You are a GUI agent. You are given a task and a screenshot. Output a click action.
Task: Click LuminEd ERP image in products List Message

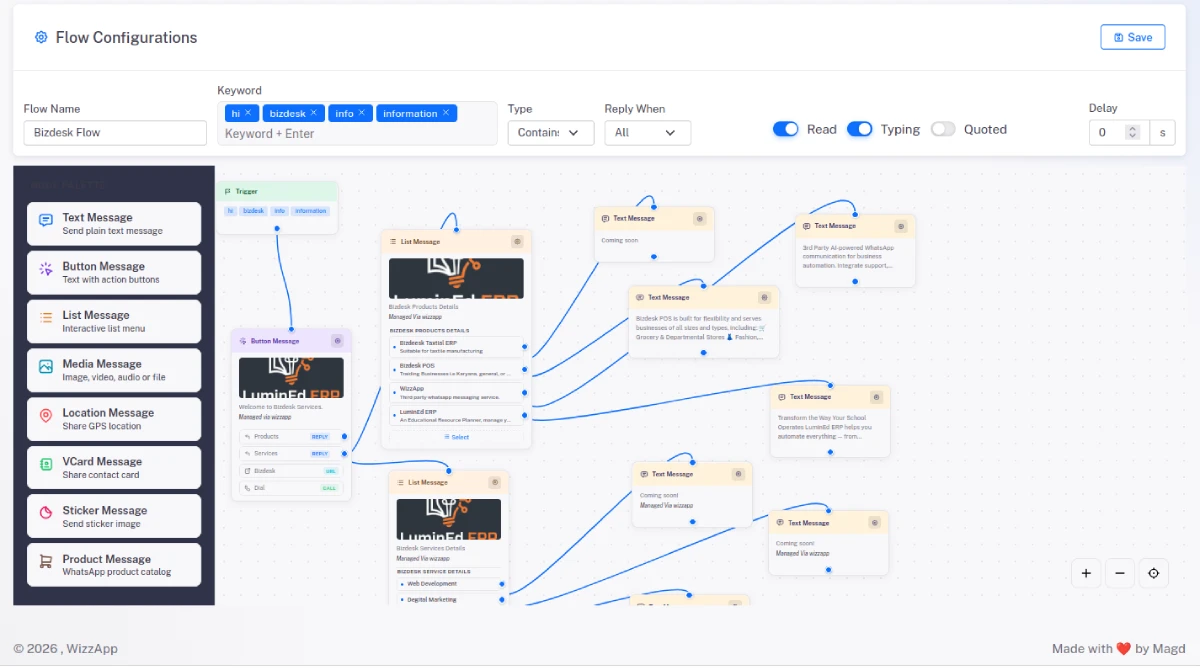(x=456, y=279)
